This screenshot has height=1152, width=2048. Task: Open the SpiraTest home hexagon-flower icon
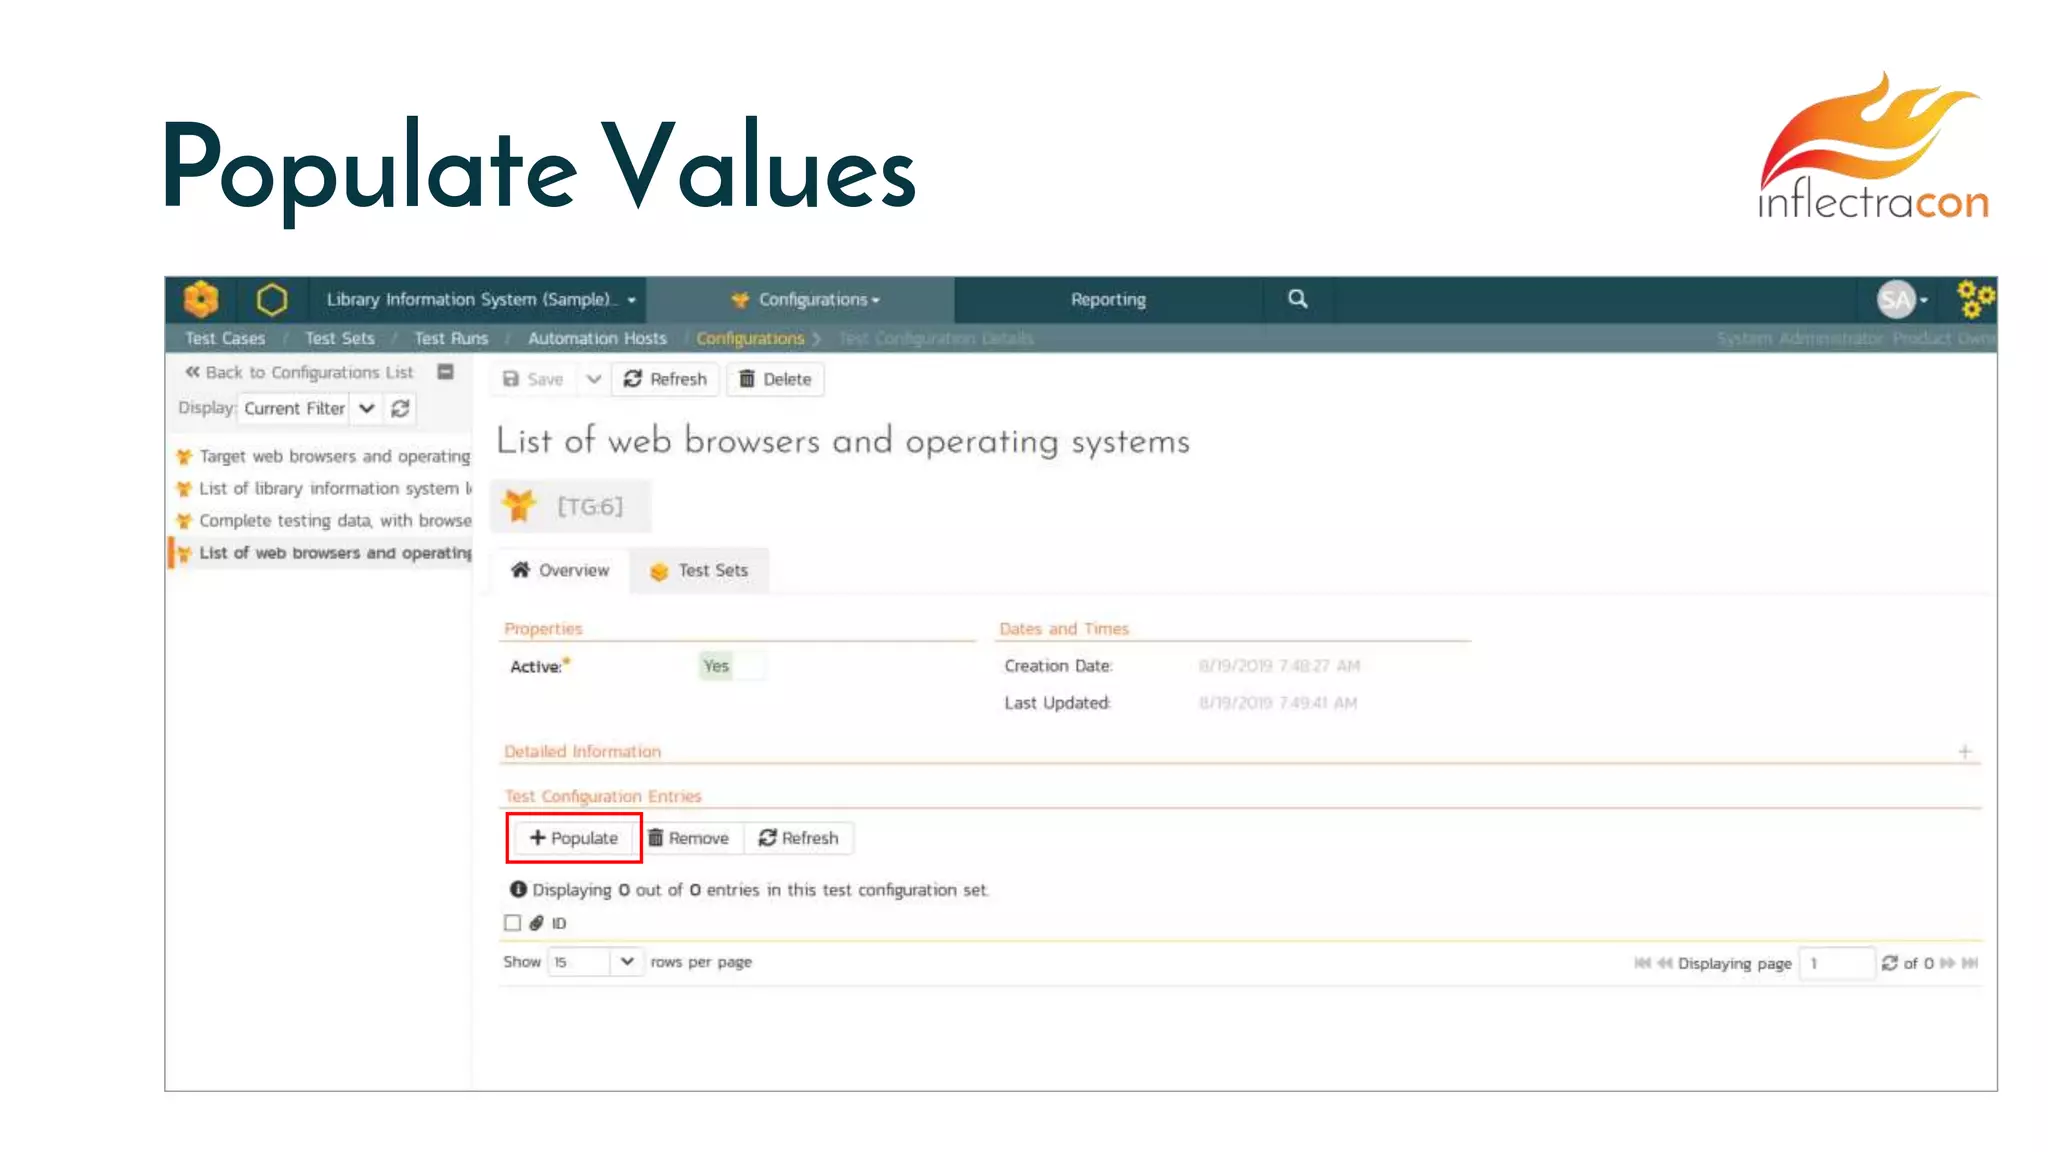click(201, 299)
